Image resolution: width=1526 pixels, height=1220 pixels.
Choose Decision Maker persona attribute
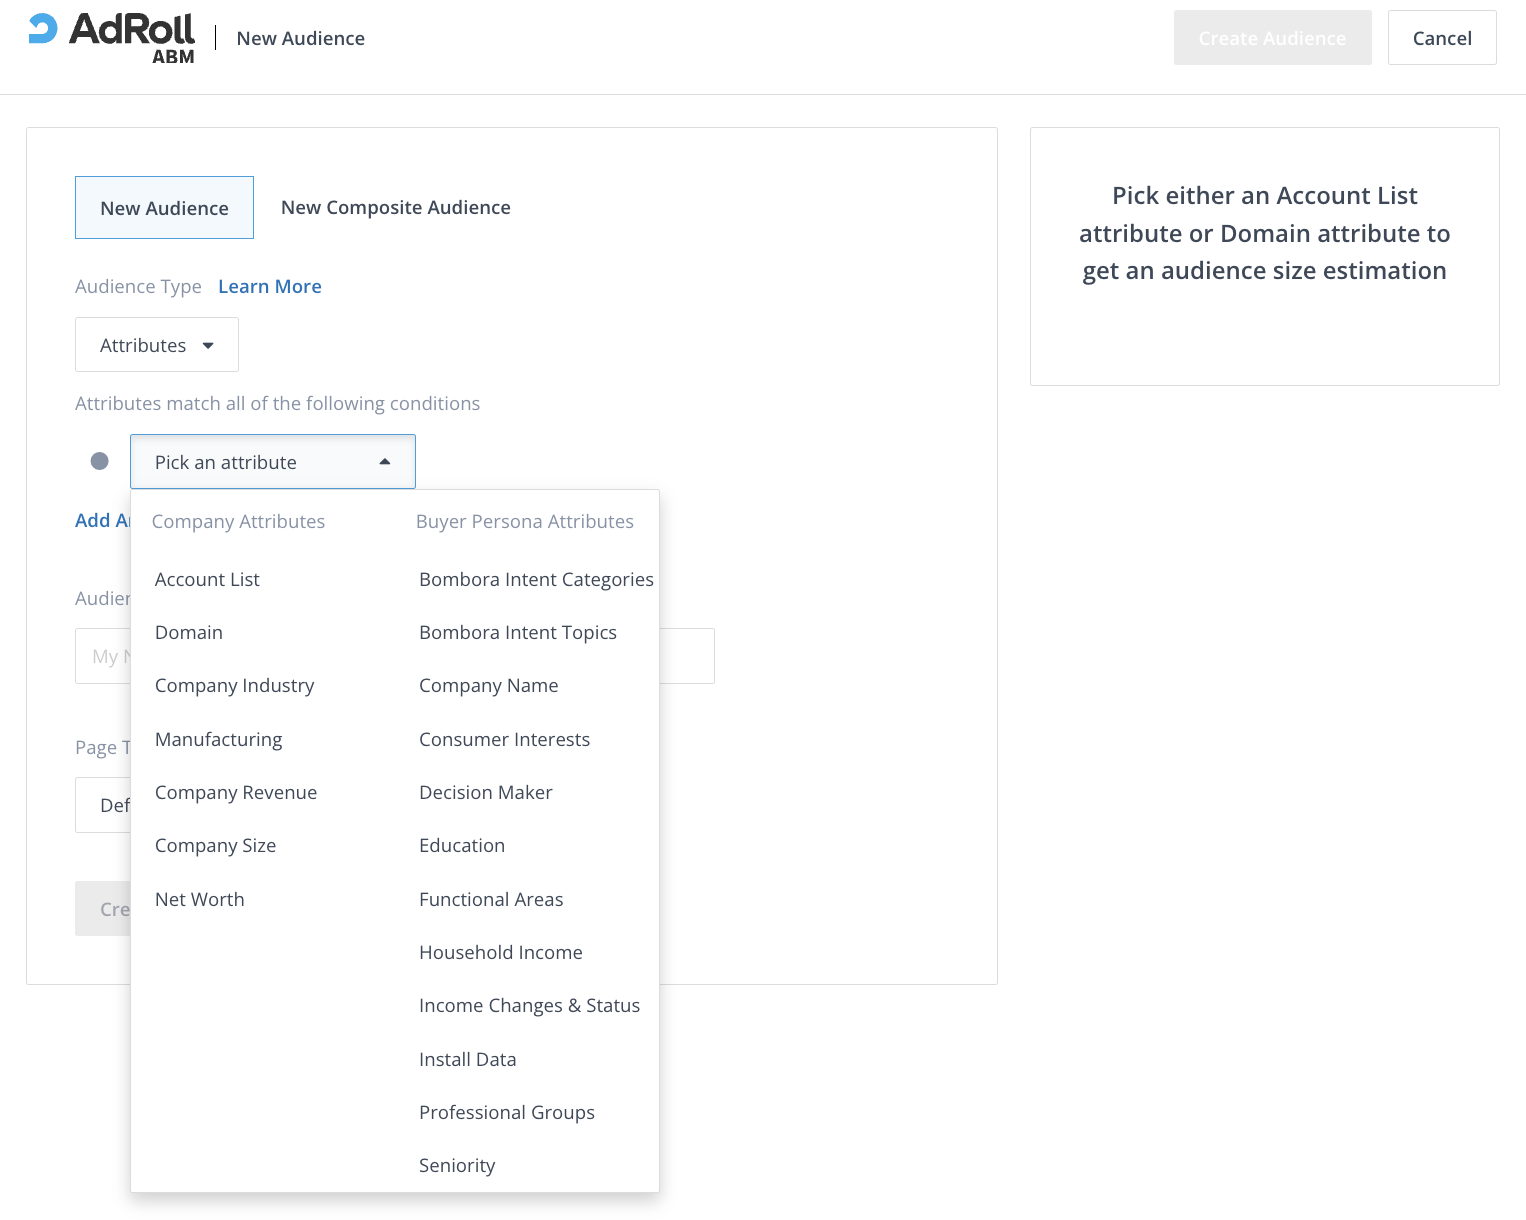(x=485, y=793)
